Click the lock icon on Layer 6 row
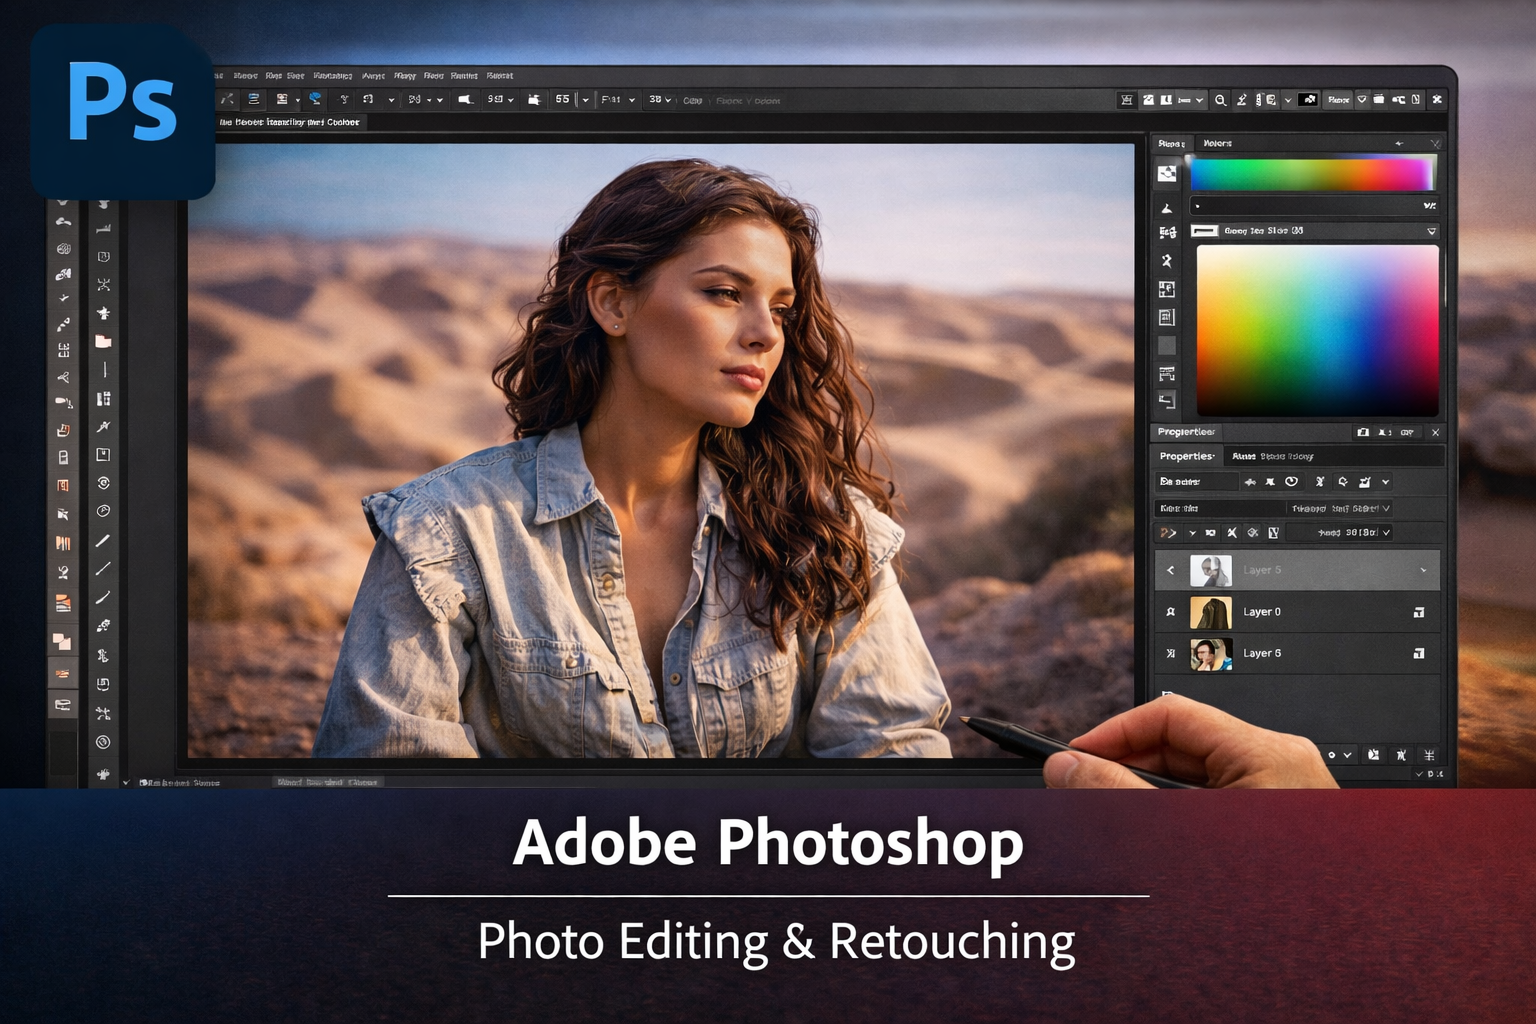 tap(1418, 654)
